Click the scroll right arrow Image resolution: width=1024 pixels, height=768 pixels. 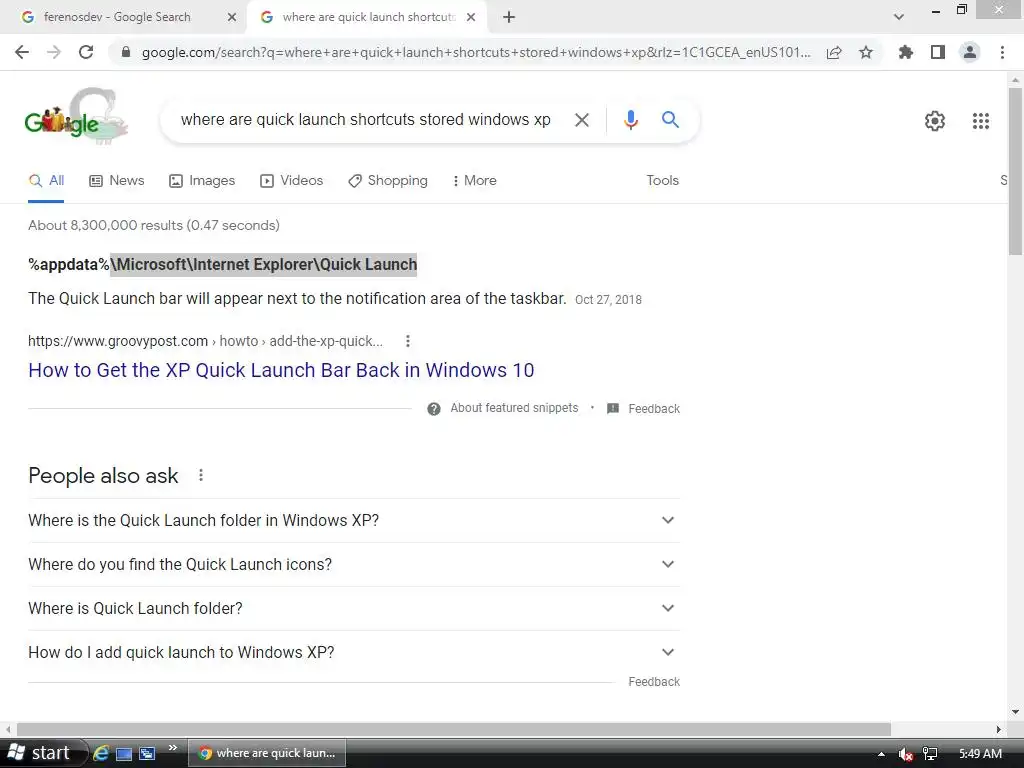999,729
